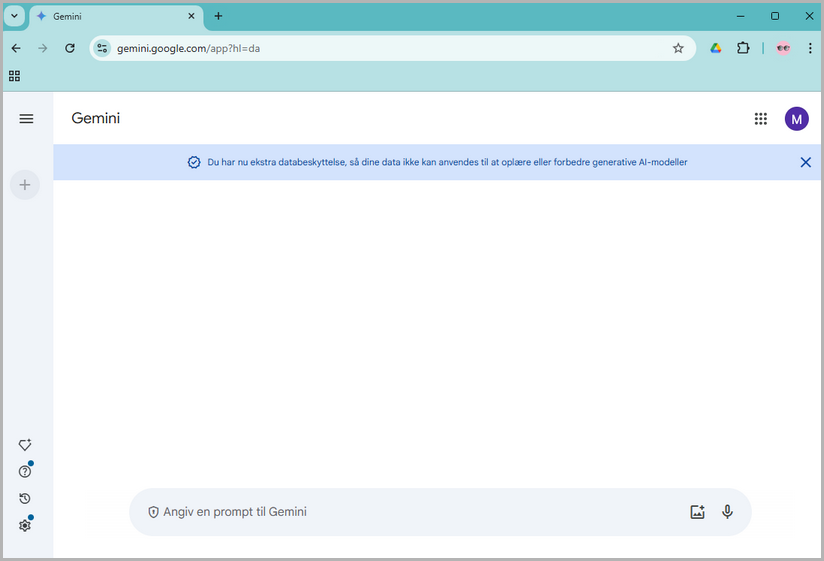This screenshot has height=561, width=824.
Task: Open the Extensions puzzle icon
Action: [x=743, y=48]
